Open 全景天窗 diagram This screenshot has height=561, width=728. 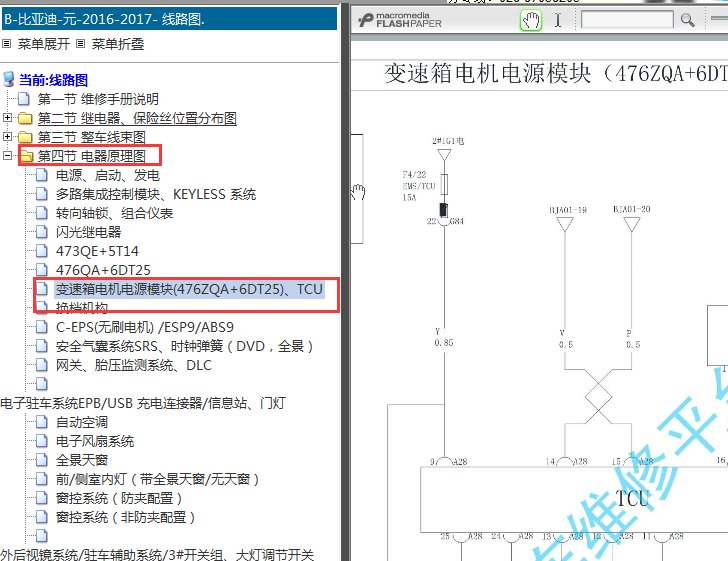point(82,460)
